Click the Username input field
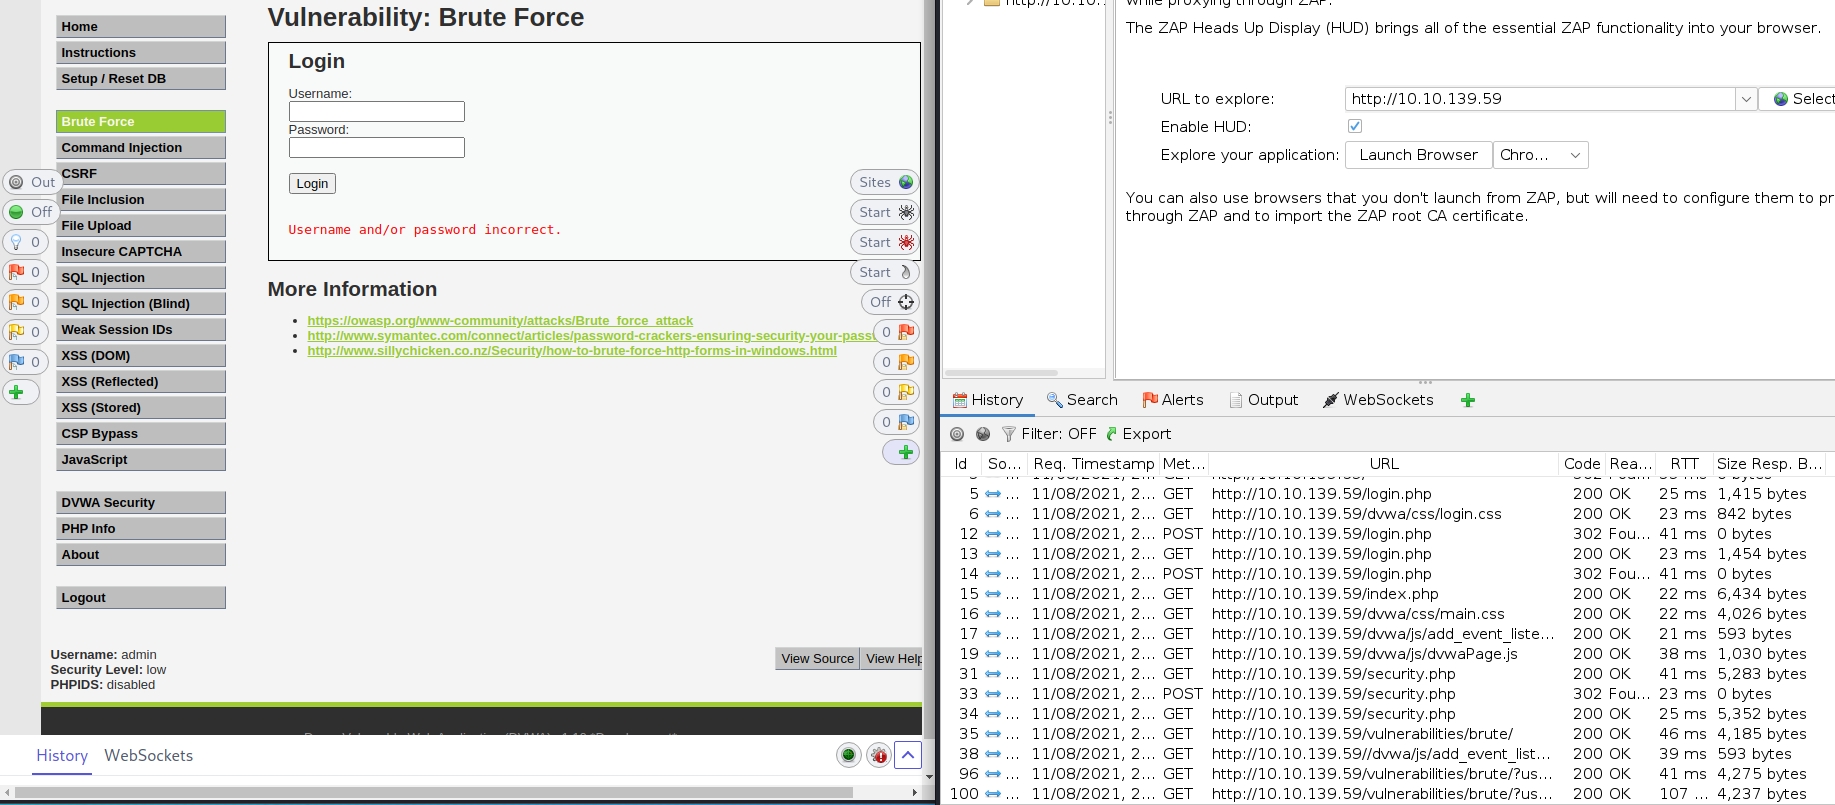This screenshot has height=805, width=1835. pos(376,112)
